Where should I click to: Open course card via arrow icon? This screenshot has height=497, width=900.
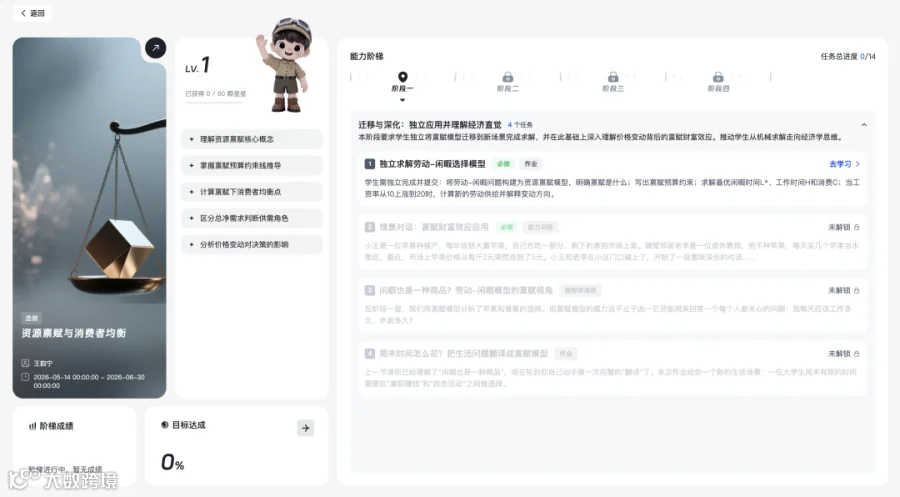click(156, 48)
